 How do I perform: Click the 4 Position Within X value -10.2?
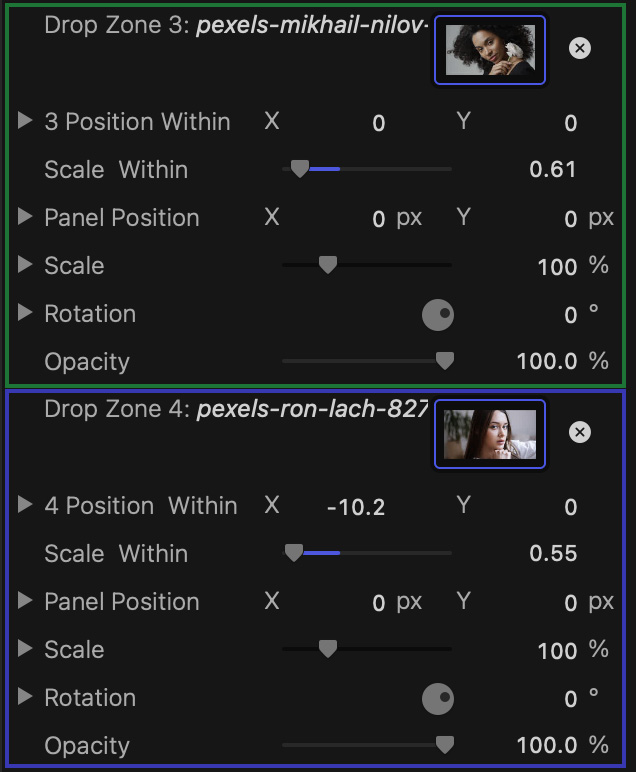[356, 507]
